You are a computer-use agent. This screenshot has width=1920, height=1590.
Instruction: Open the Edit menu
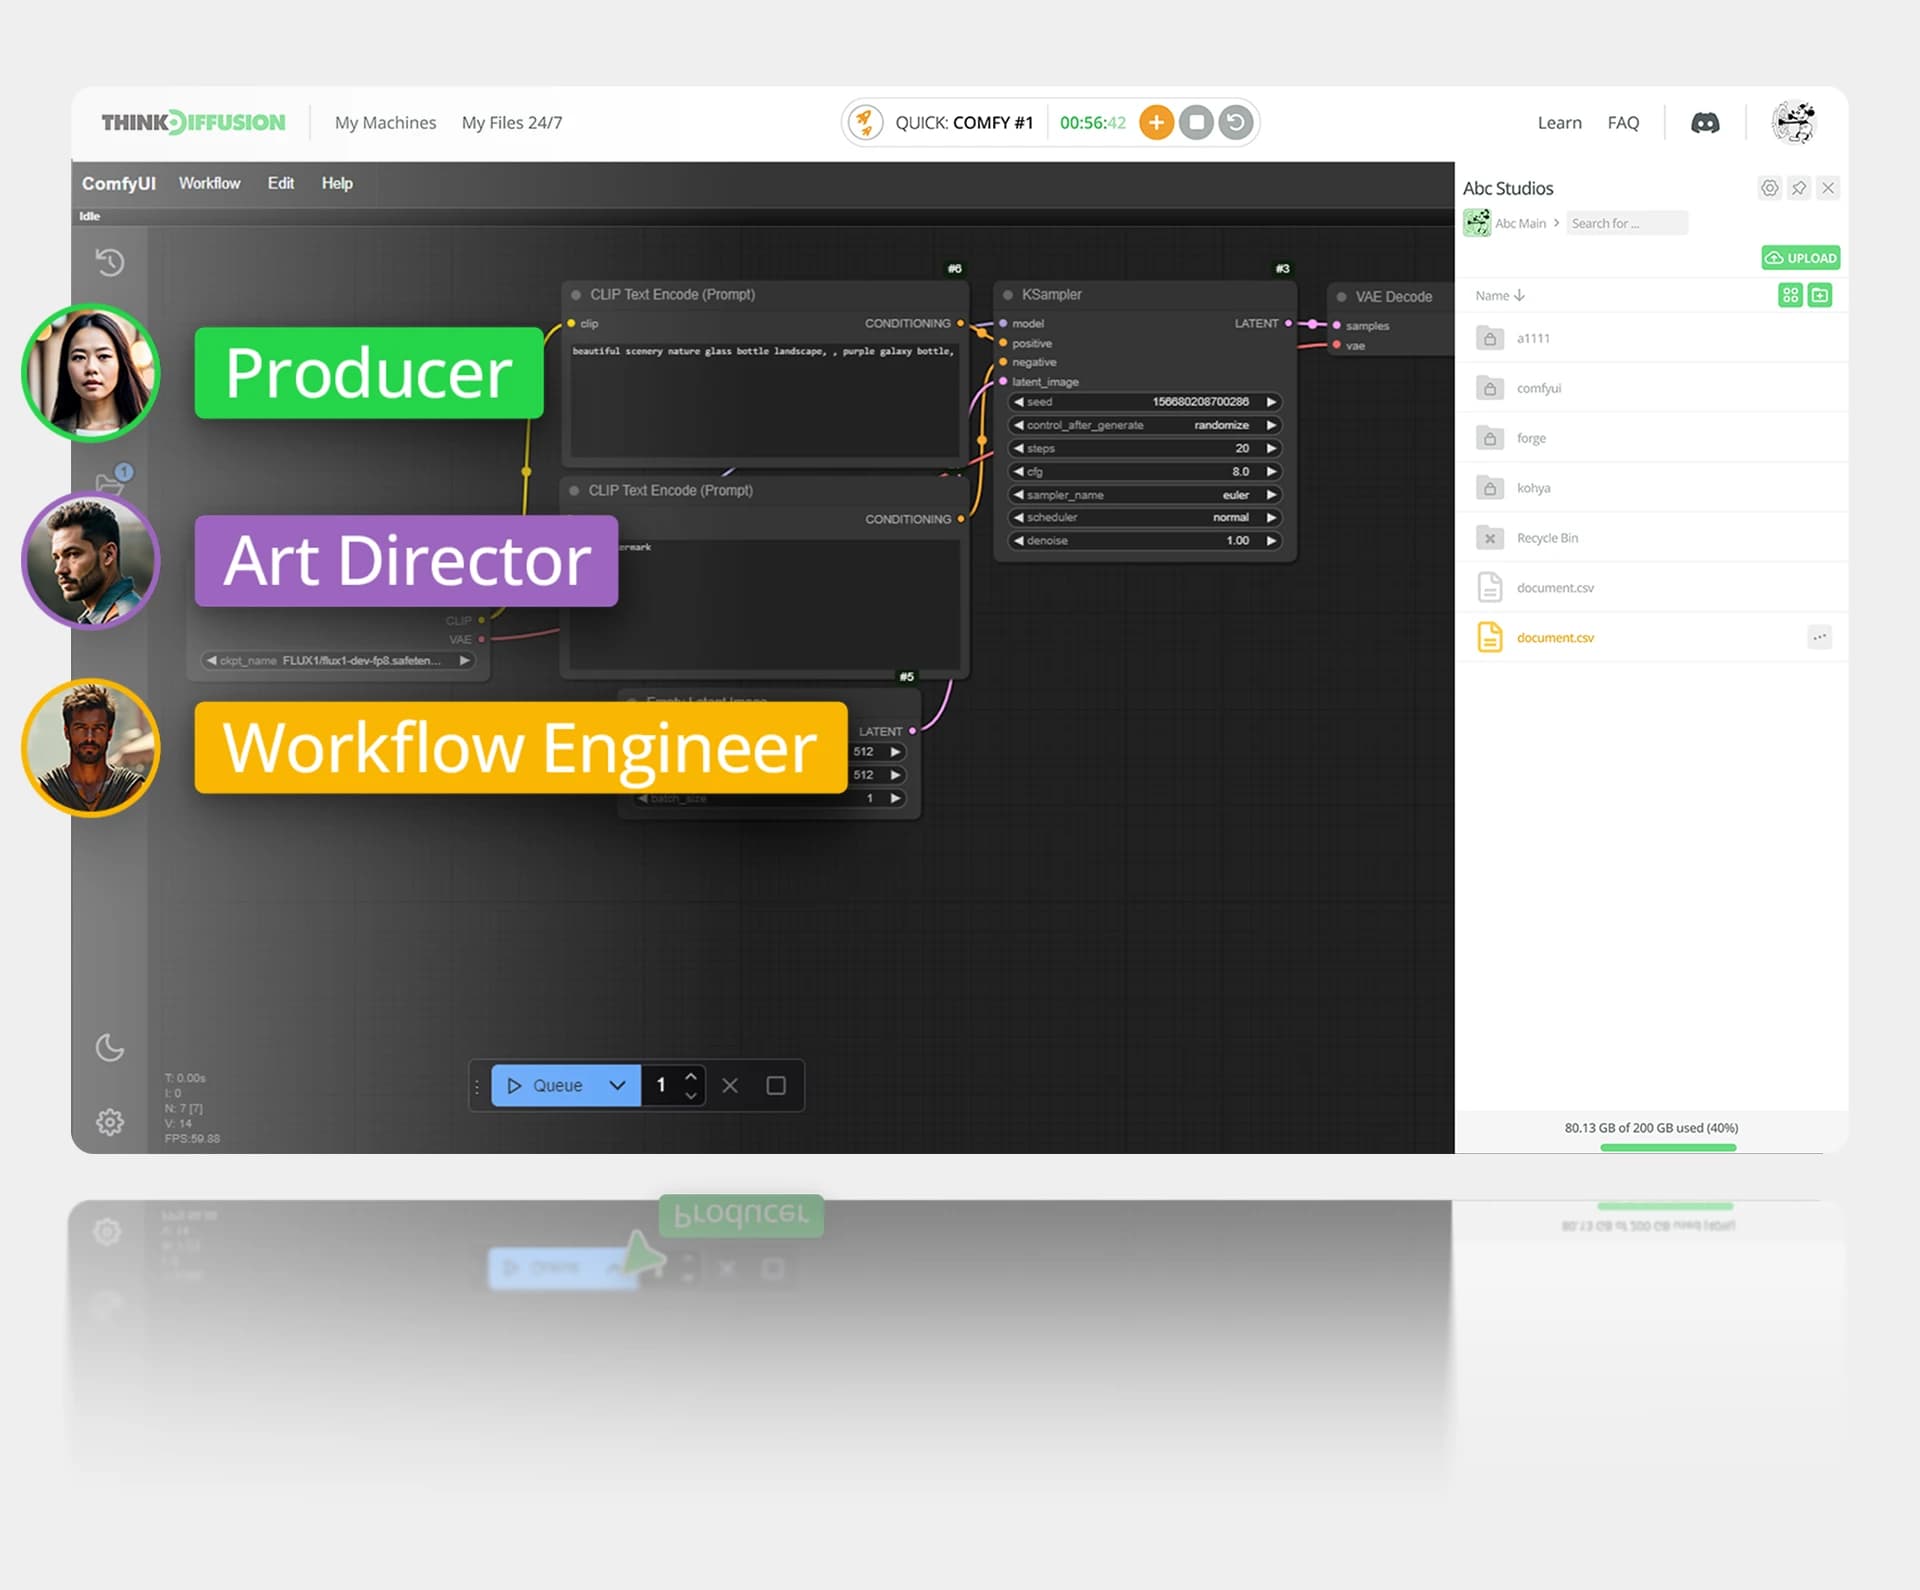(281, 183)
